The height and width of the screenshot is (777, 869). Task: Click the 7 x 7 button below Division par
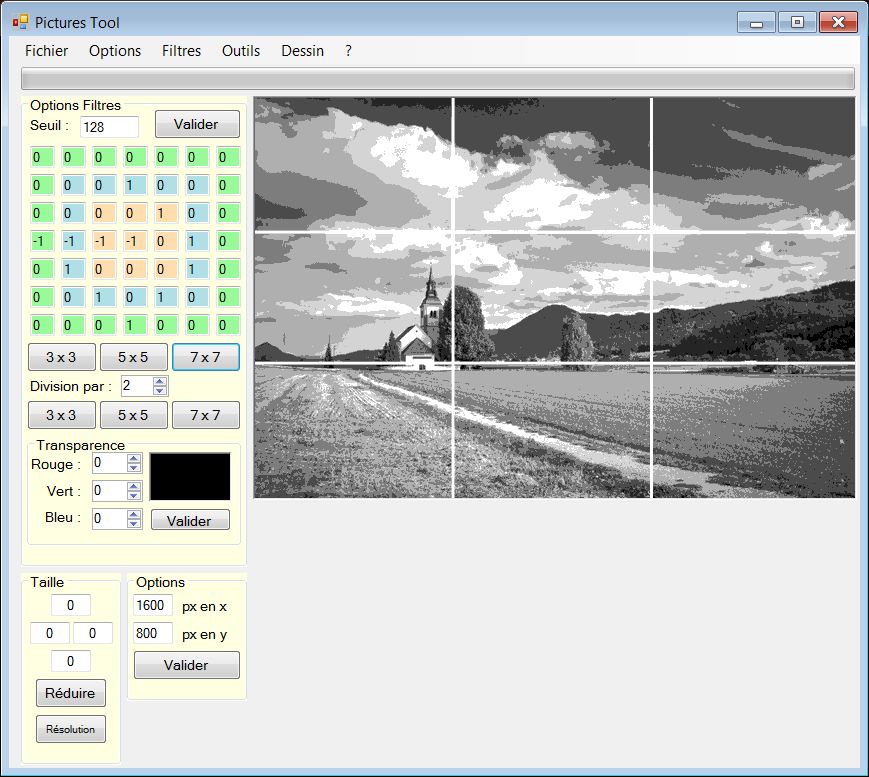pyautogui.click(x=206, y=415)
